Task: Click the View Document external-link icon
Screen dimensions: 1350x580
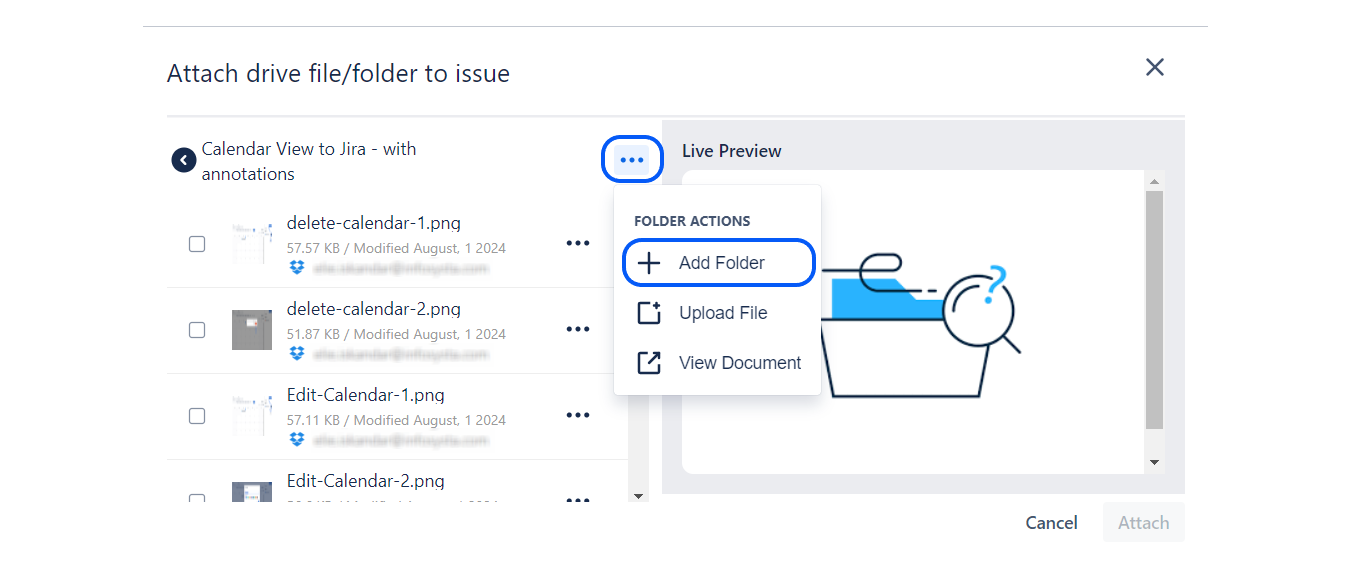Action: [x=649, y=363]
